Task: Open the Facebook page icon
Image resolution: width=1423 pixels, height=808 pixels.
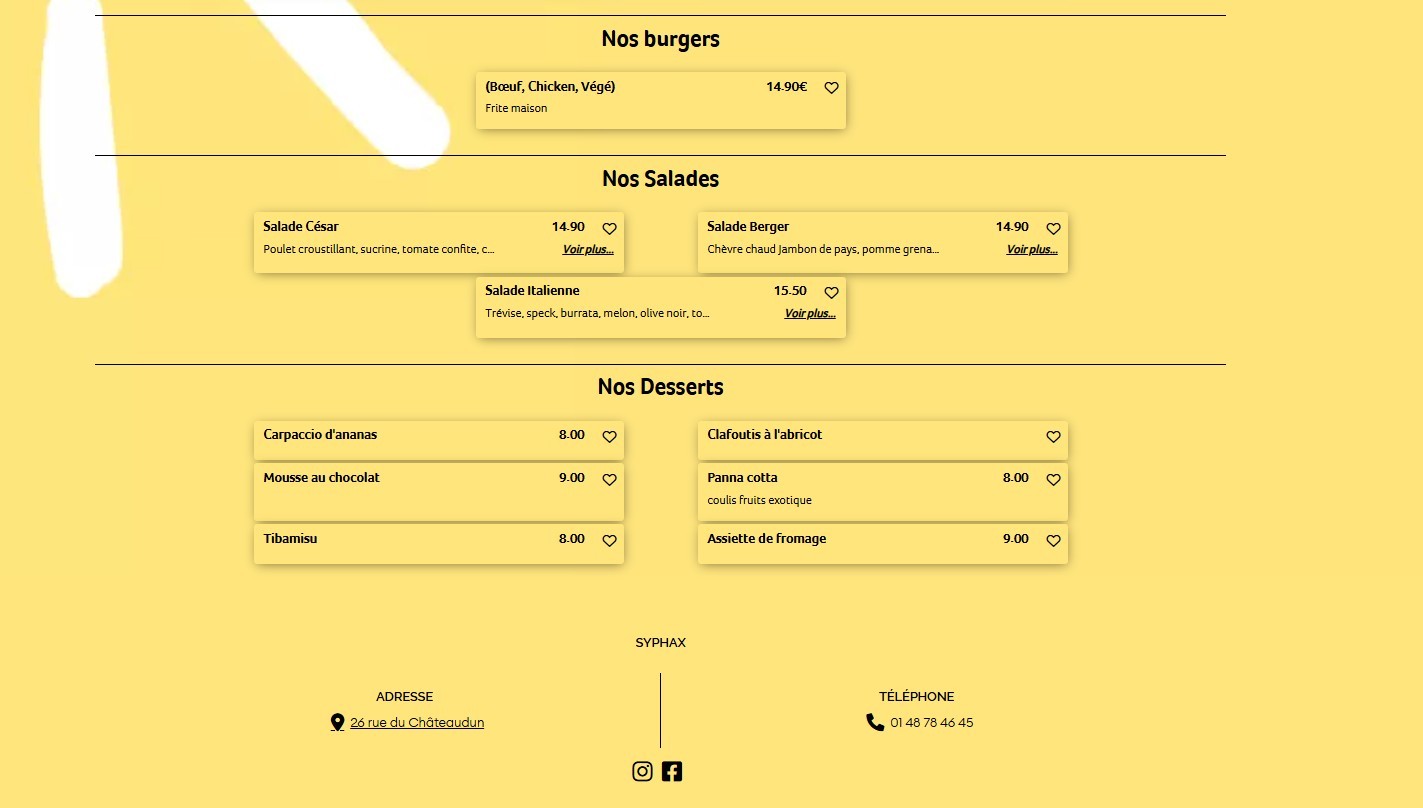Action: tap(672, 771)
